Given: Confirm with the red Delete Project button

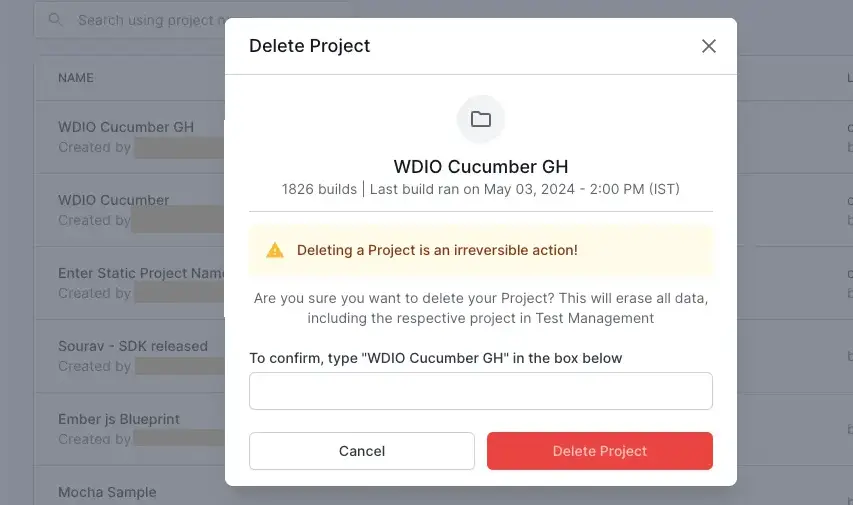Looking at the screenshot, I should [599, 451].
